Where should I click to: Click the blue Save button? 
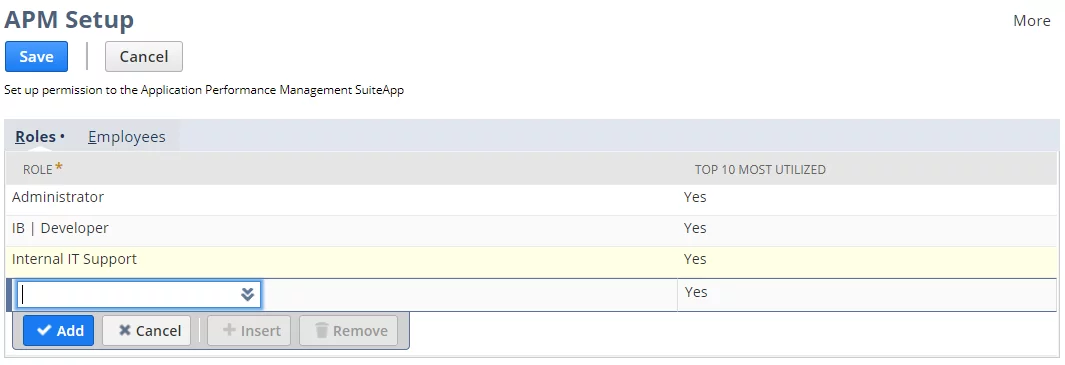[x=36, y=56]
